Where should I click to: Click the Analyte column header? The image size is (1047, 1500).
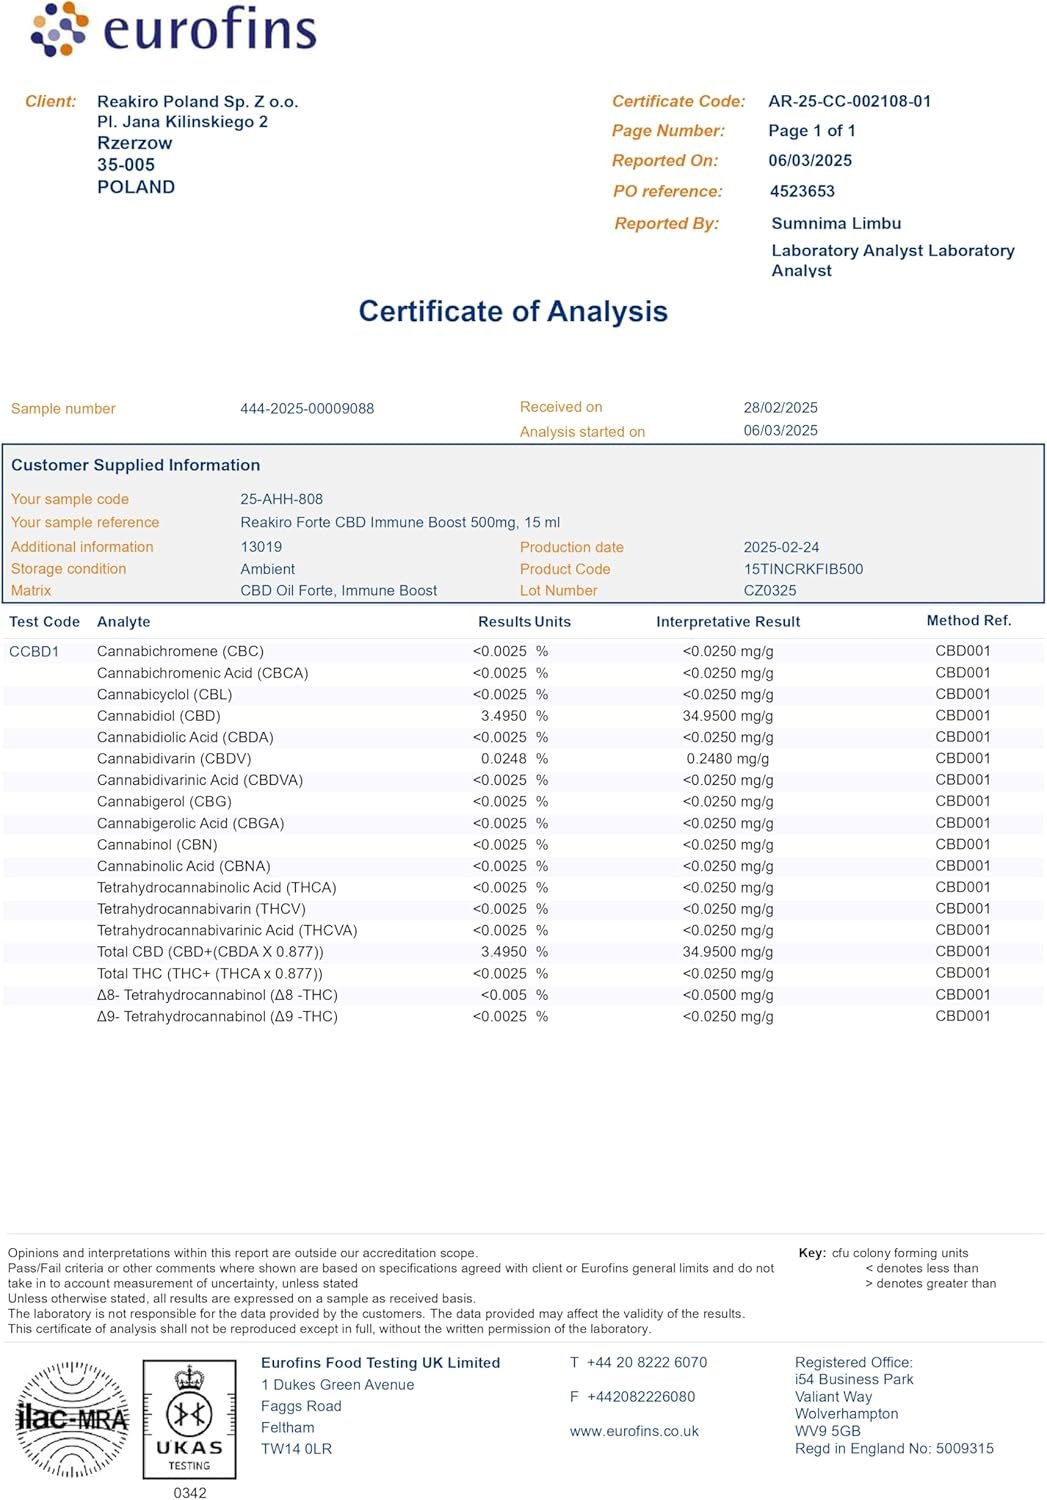coord(124,622)
